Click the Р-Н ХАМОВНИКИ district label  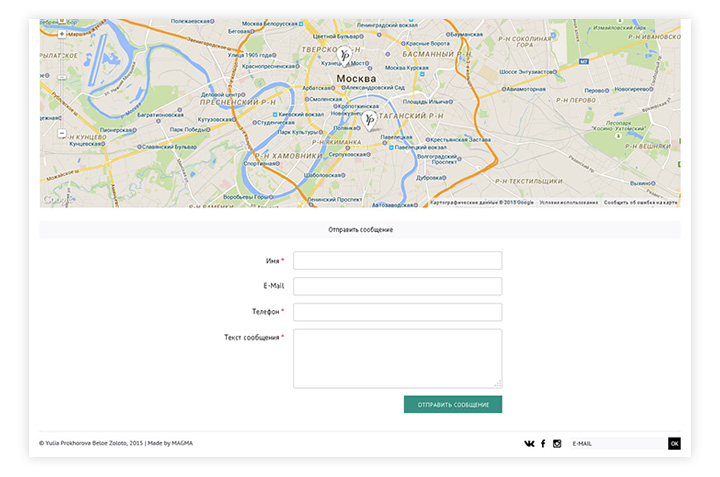click(x=288, y=156)
